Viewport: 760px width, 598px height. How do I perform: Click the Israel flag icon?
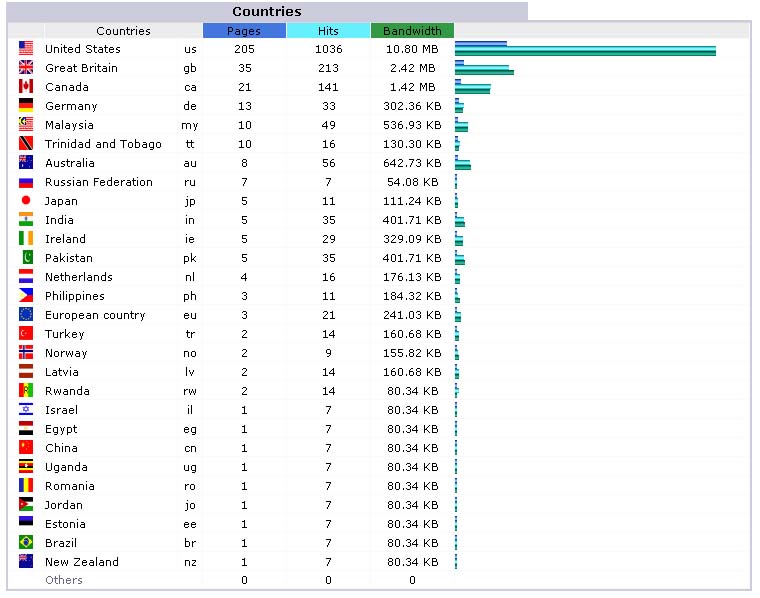pyautogui.click(x=26, y=409)
